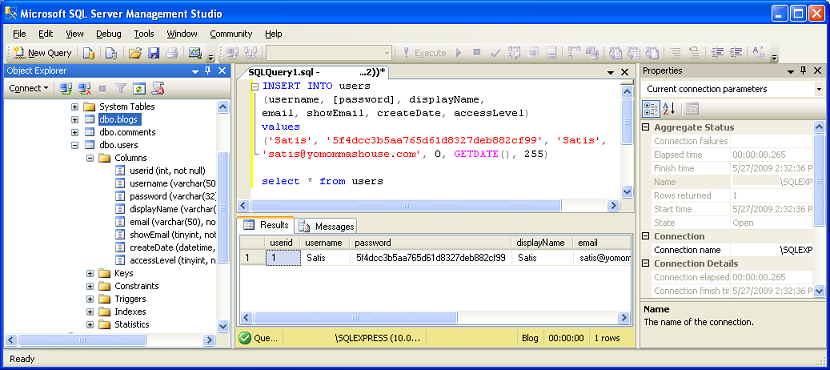The image size is (830, 370).
Task: Click the password hash cell in results
Action: (x=430, y=258)
